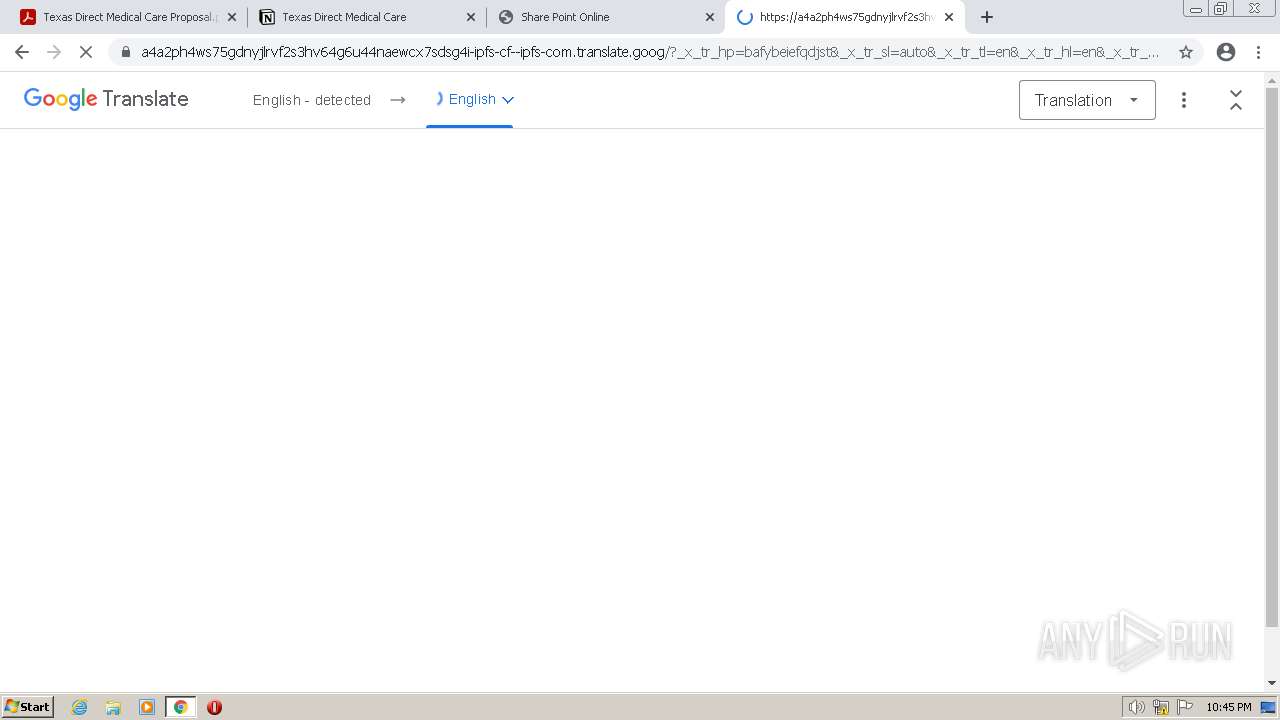Open the network tray icon
The width and height of the screenshot is (1280, 720).
(1161, 707)
